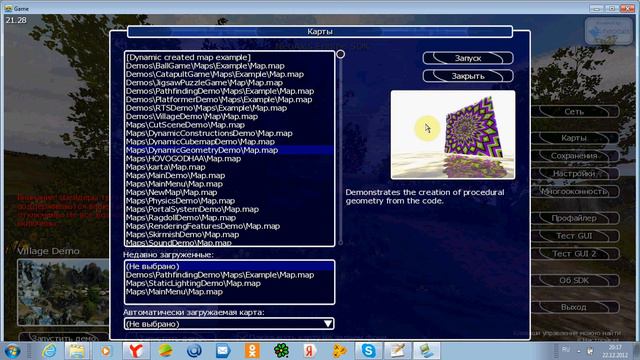This screenshot has width=640, height=360.
Task: Select (Не выбрано) in recent maps
Action: [x=229, y=266]
